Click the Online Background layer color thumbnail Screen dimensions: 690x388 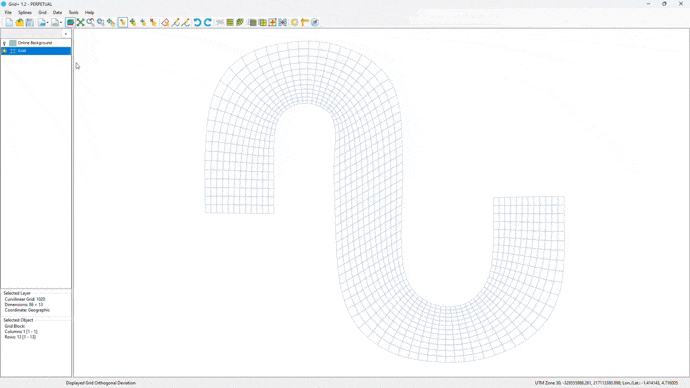[13, 43]
